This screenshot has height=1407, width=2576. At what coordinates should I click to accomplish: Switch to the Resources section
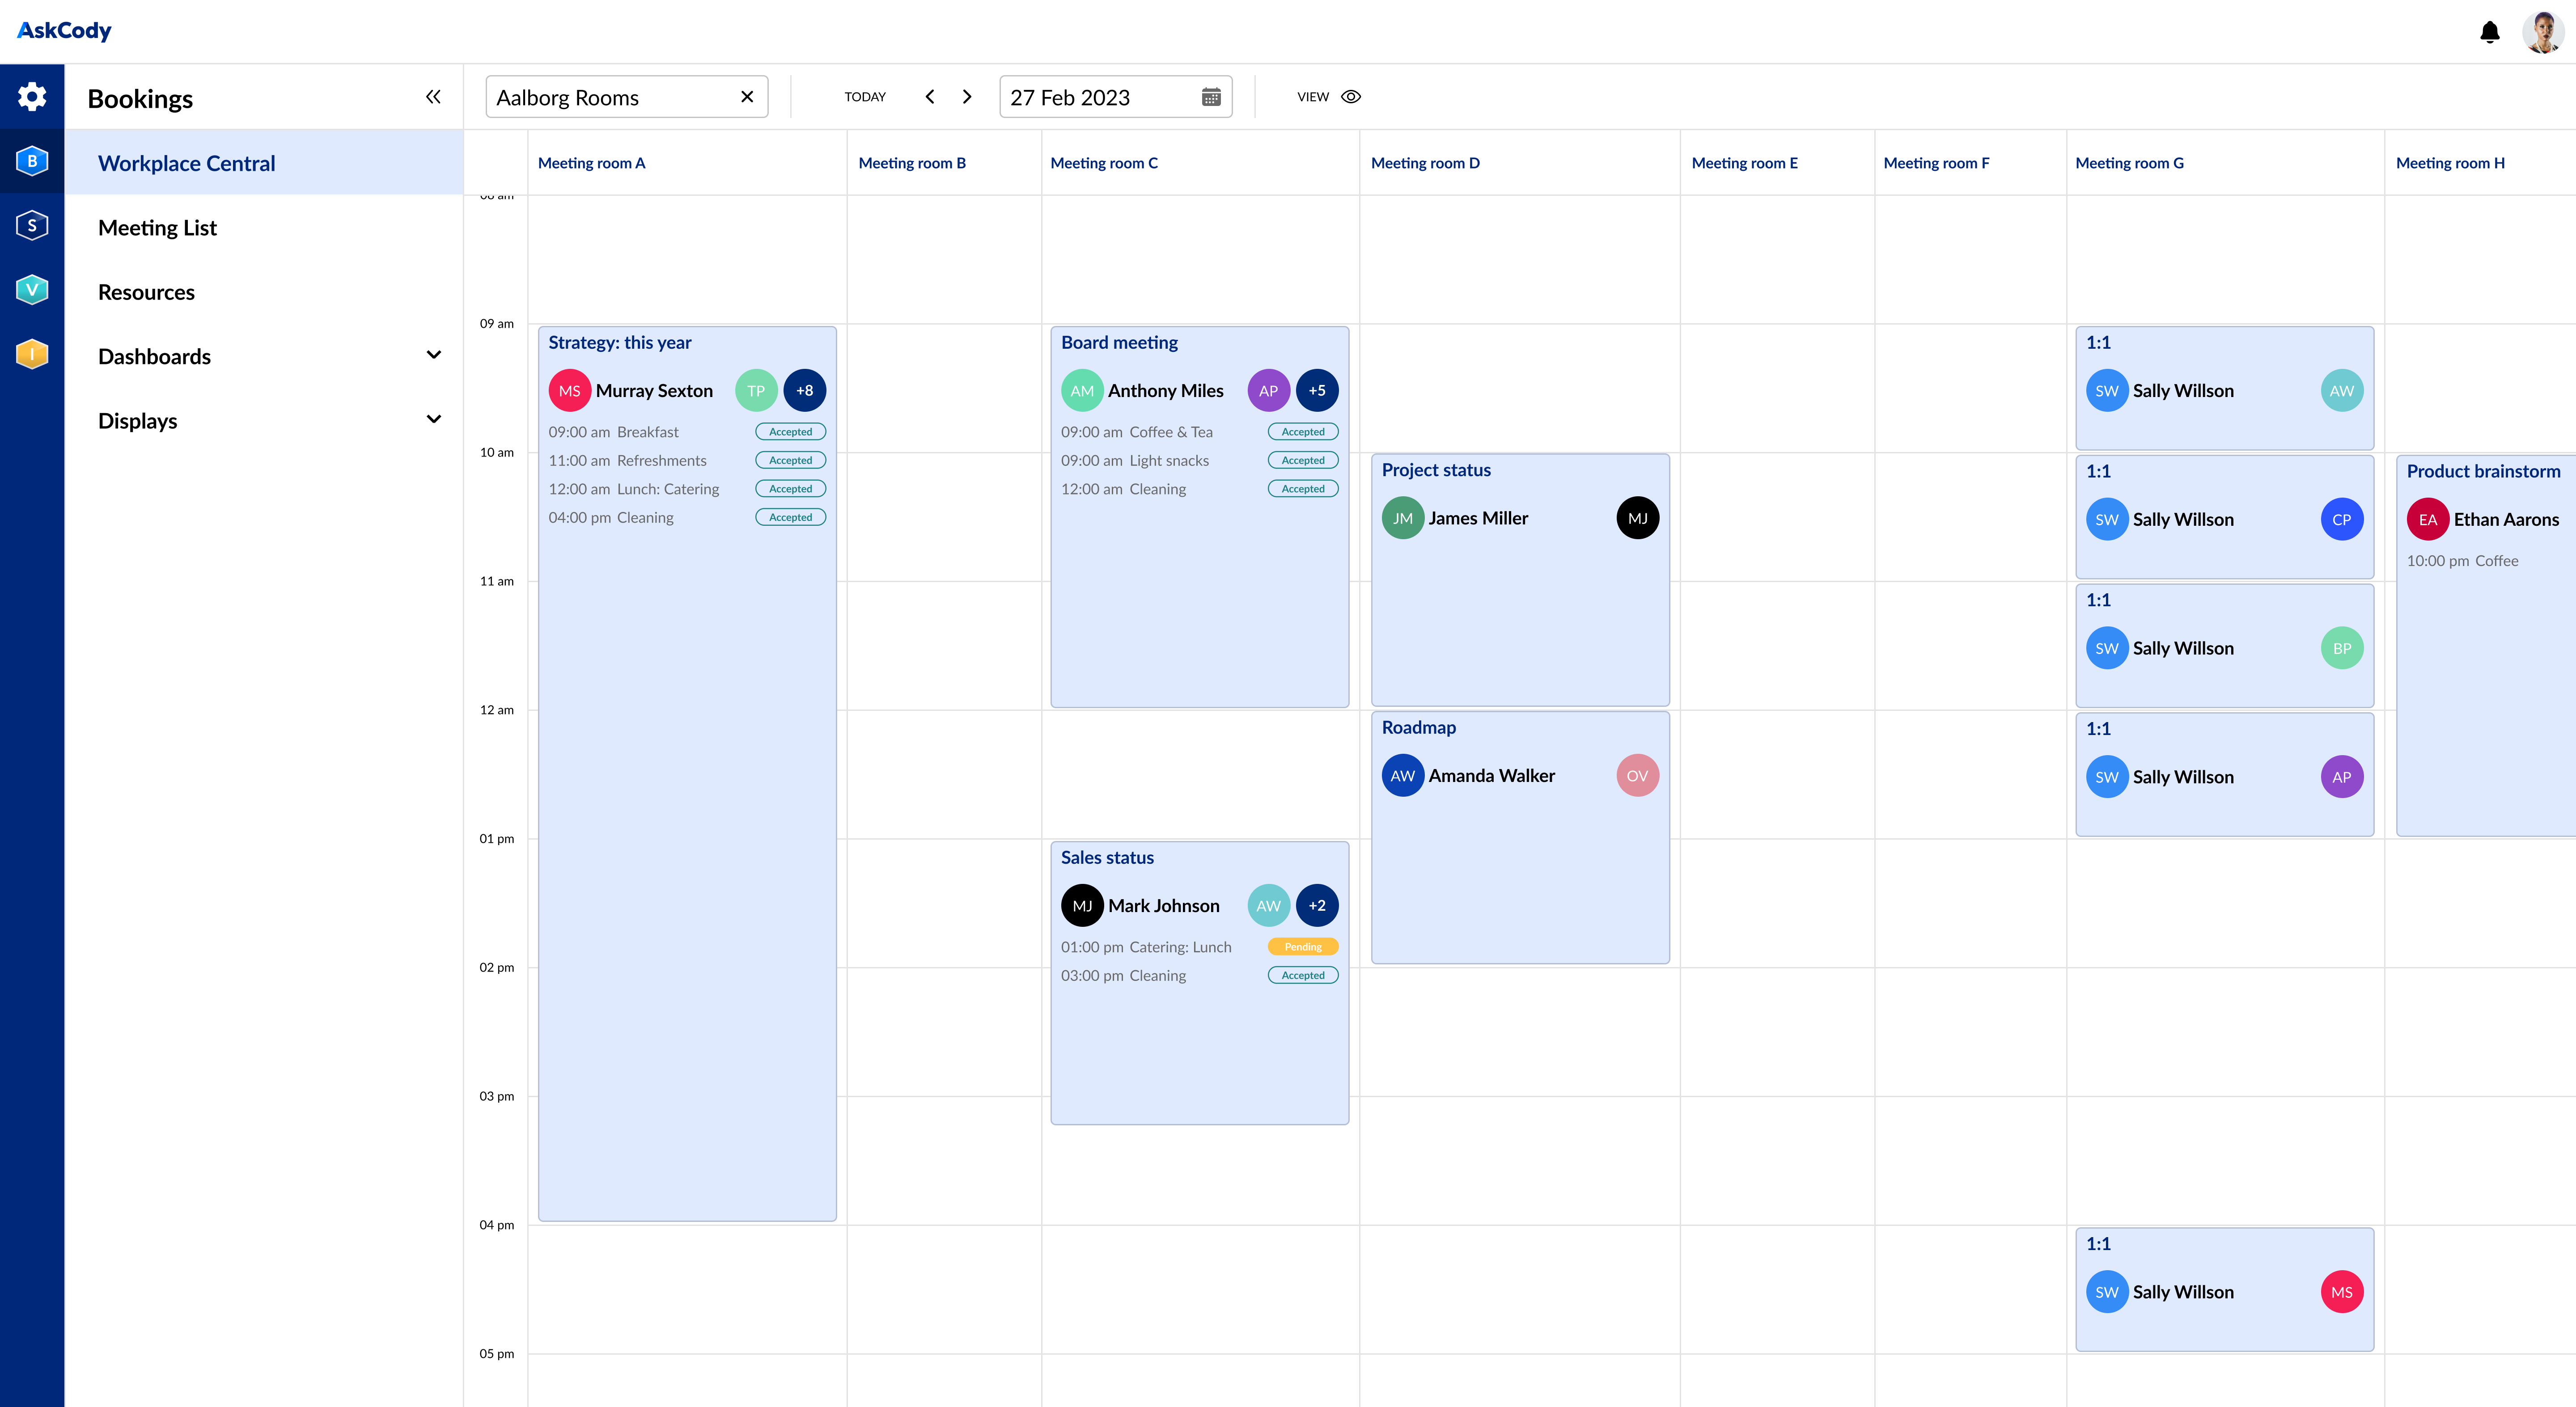pos(146,291)
